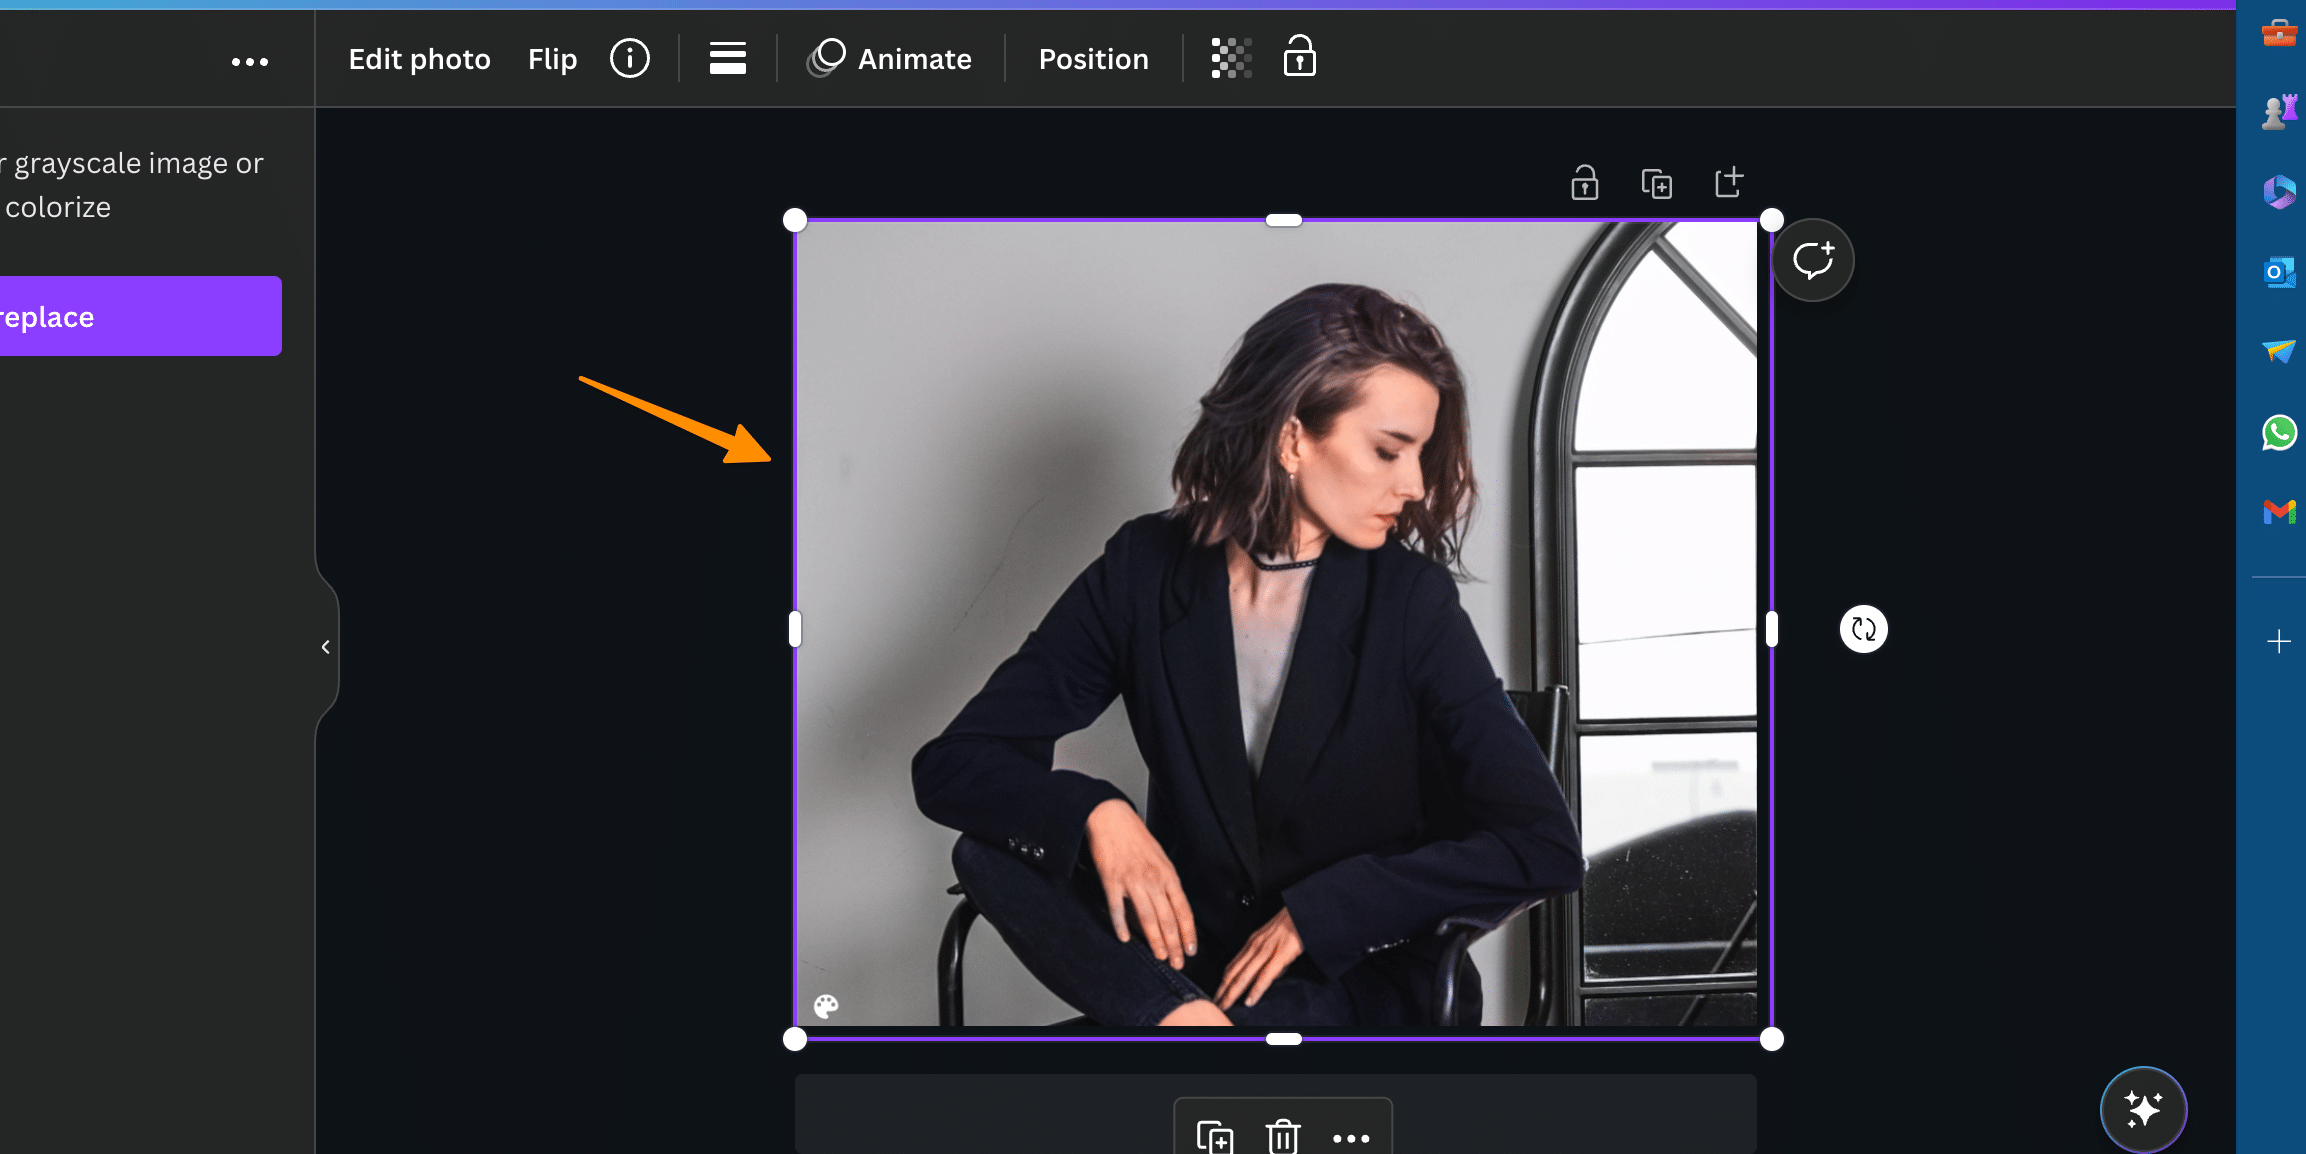The height and width of the screenshot is (1154, 2306).
Task: Delete the element with the trash icon
Action: [1282, 1137]
